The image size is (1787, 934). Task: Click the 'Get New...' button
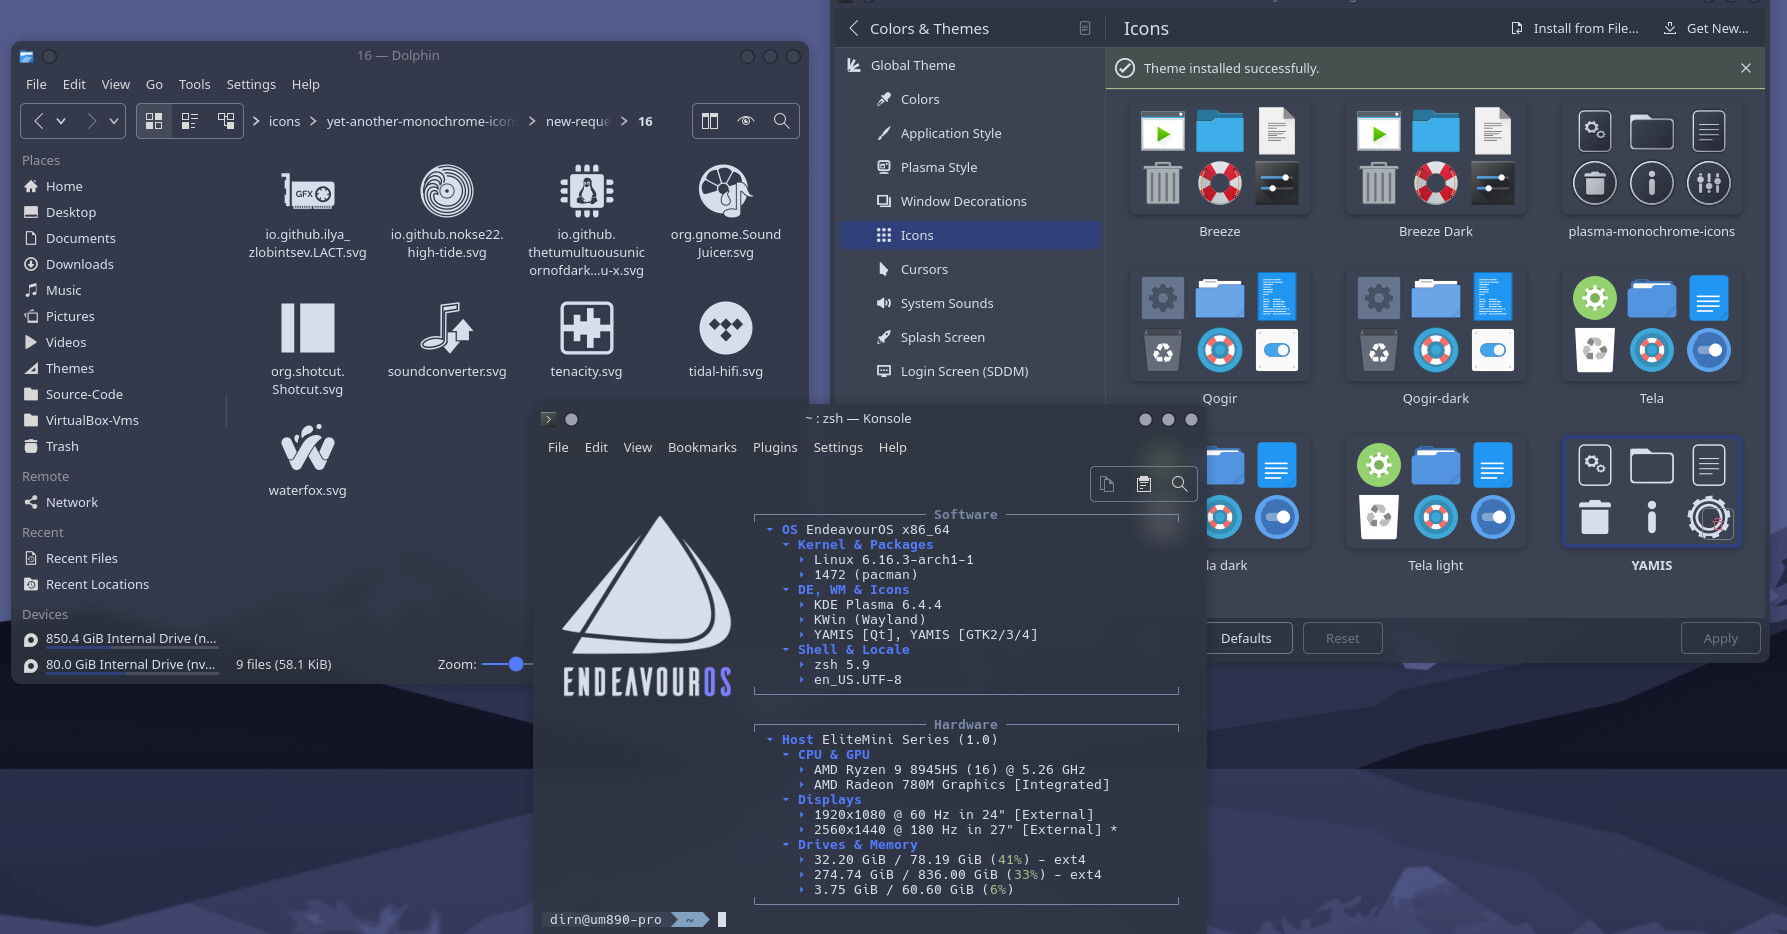pos(1706,28)
